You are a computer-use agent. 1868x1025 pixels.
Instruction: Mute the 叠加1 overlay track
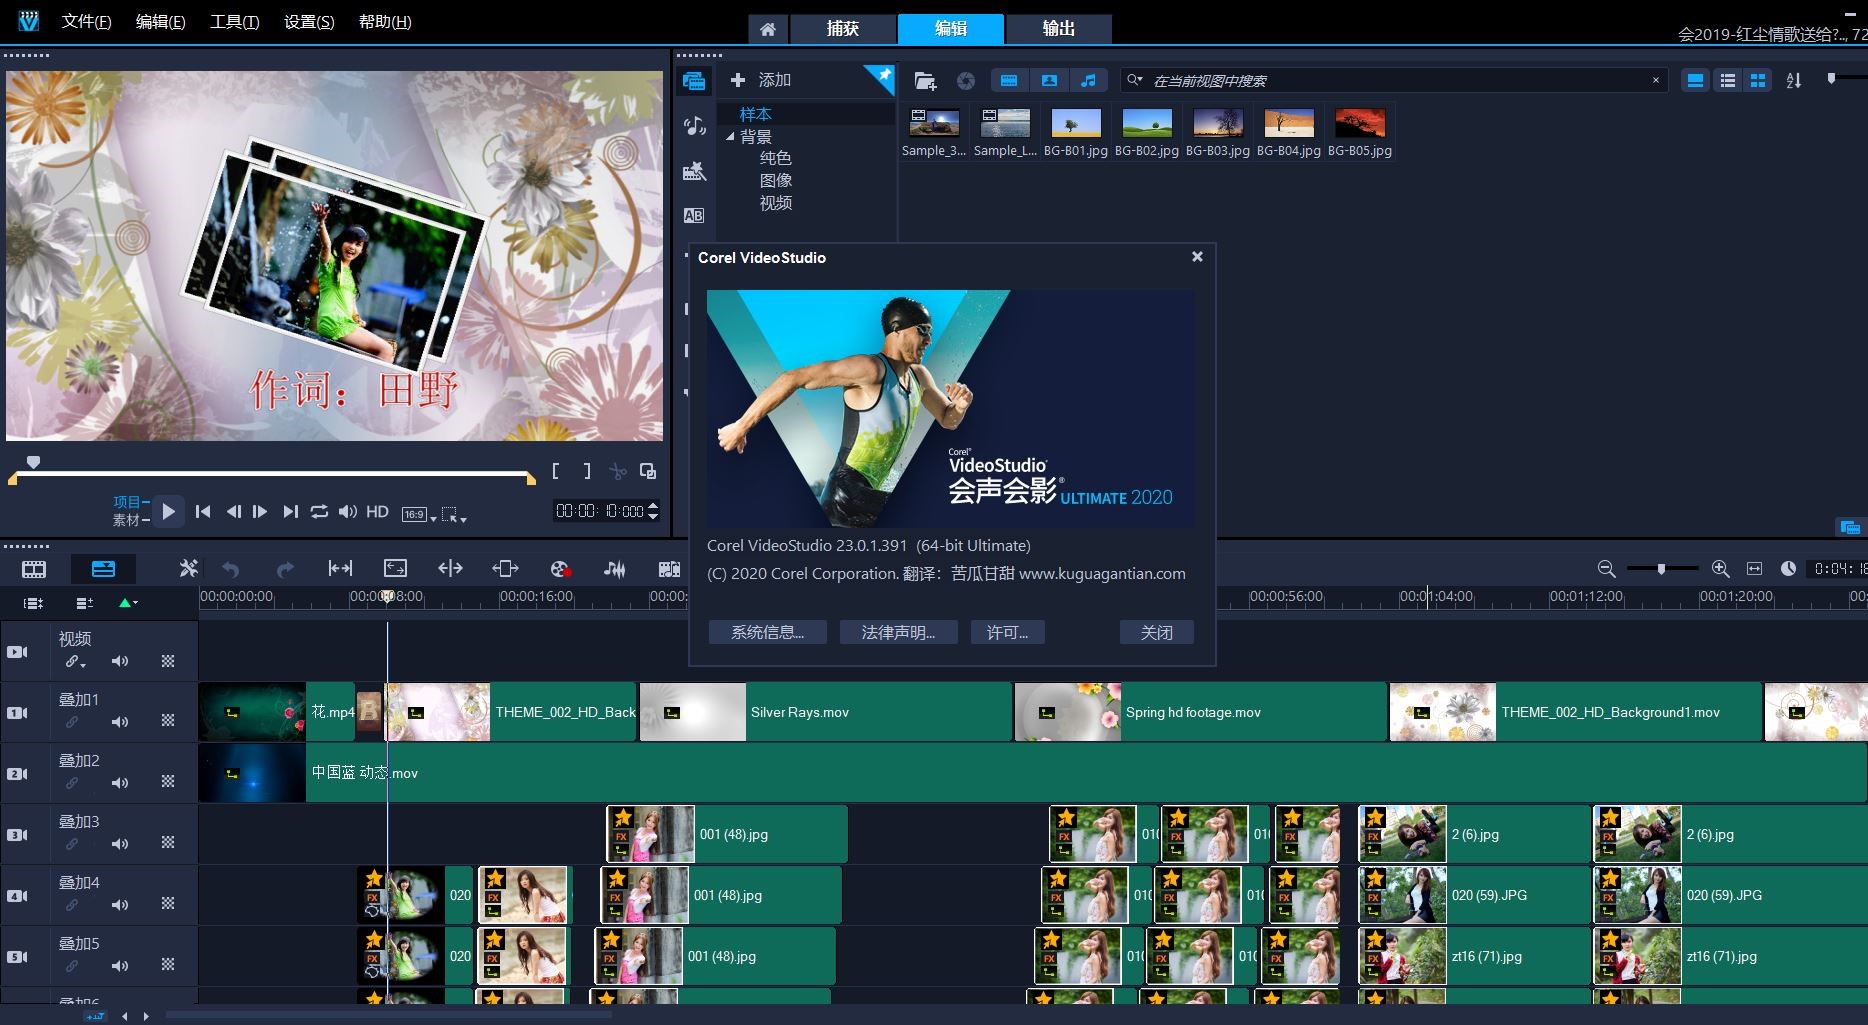(x=120, y=721)
